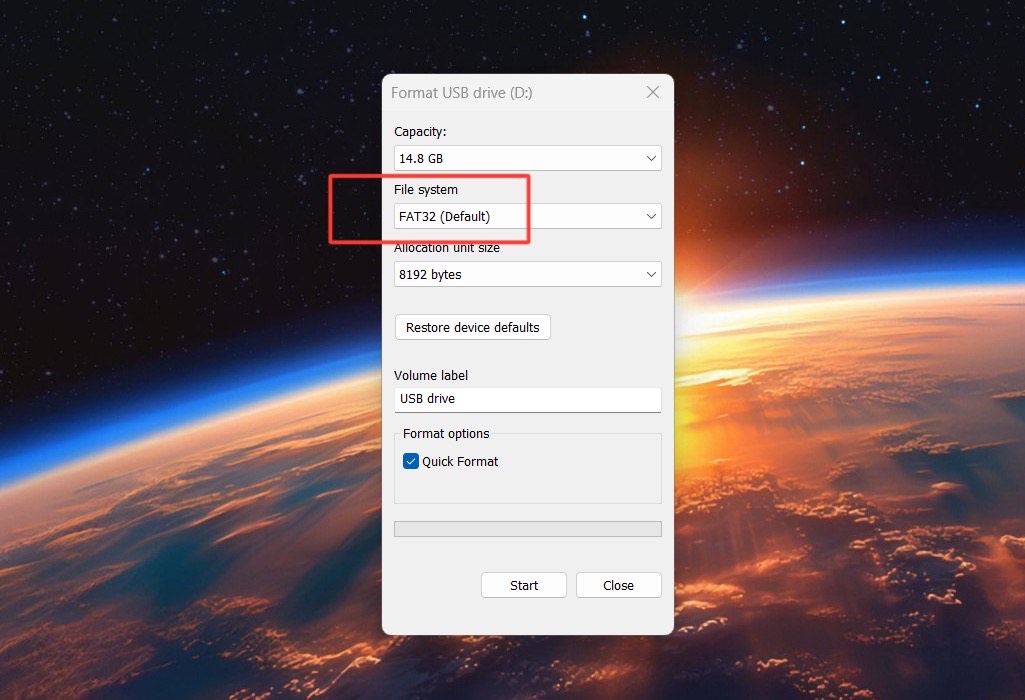
Task: Click the chevron arrow on the File system field
Action: click(x=651, y=216)
